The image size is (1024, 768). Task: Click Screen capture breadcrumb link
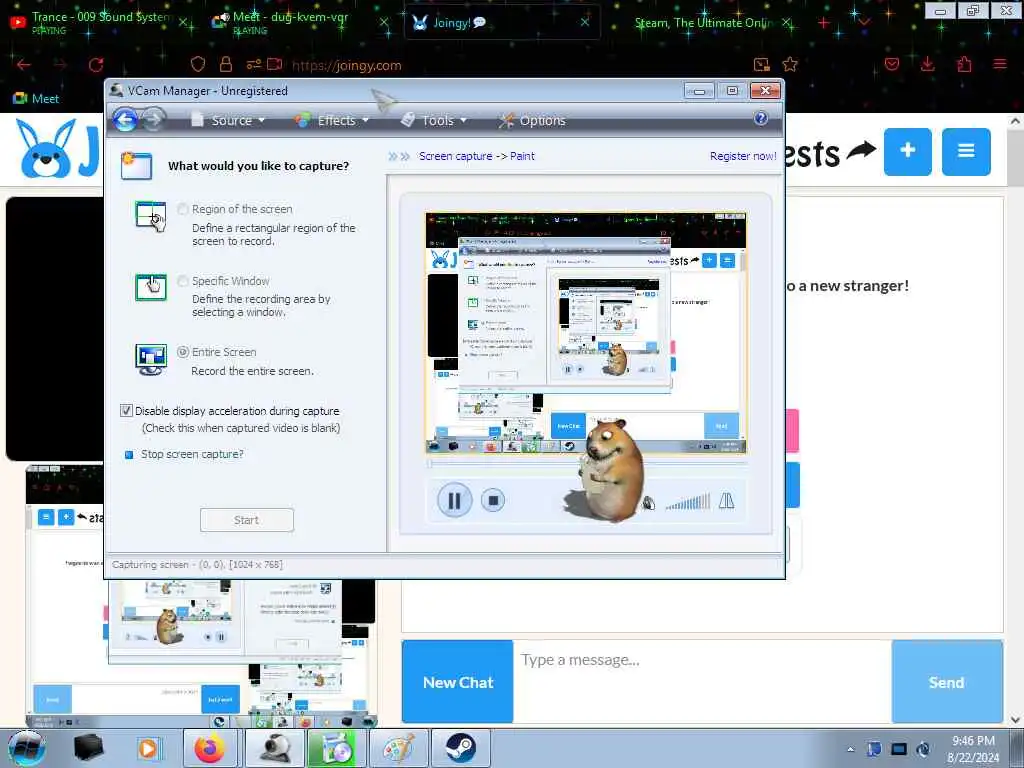456,156
